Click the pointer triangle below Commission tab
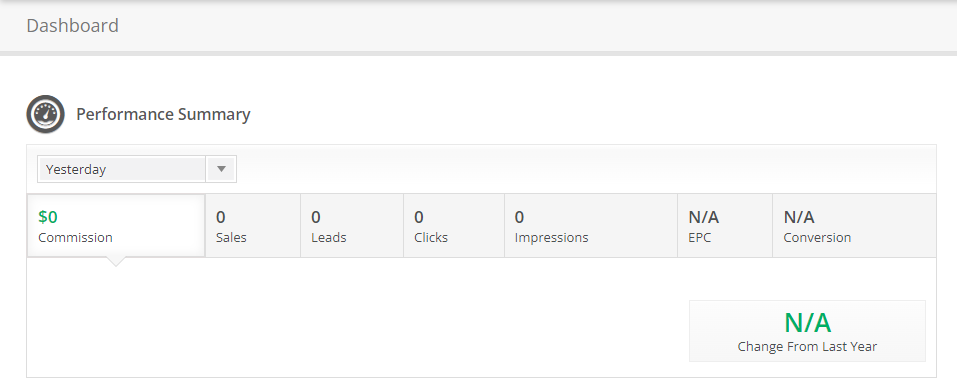Viewport: 957px width, 384px height. [x=115, y=262]
